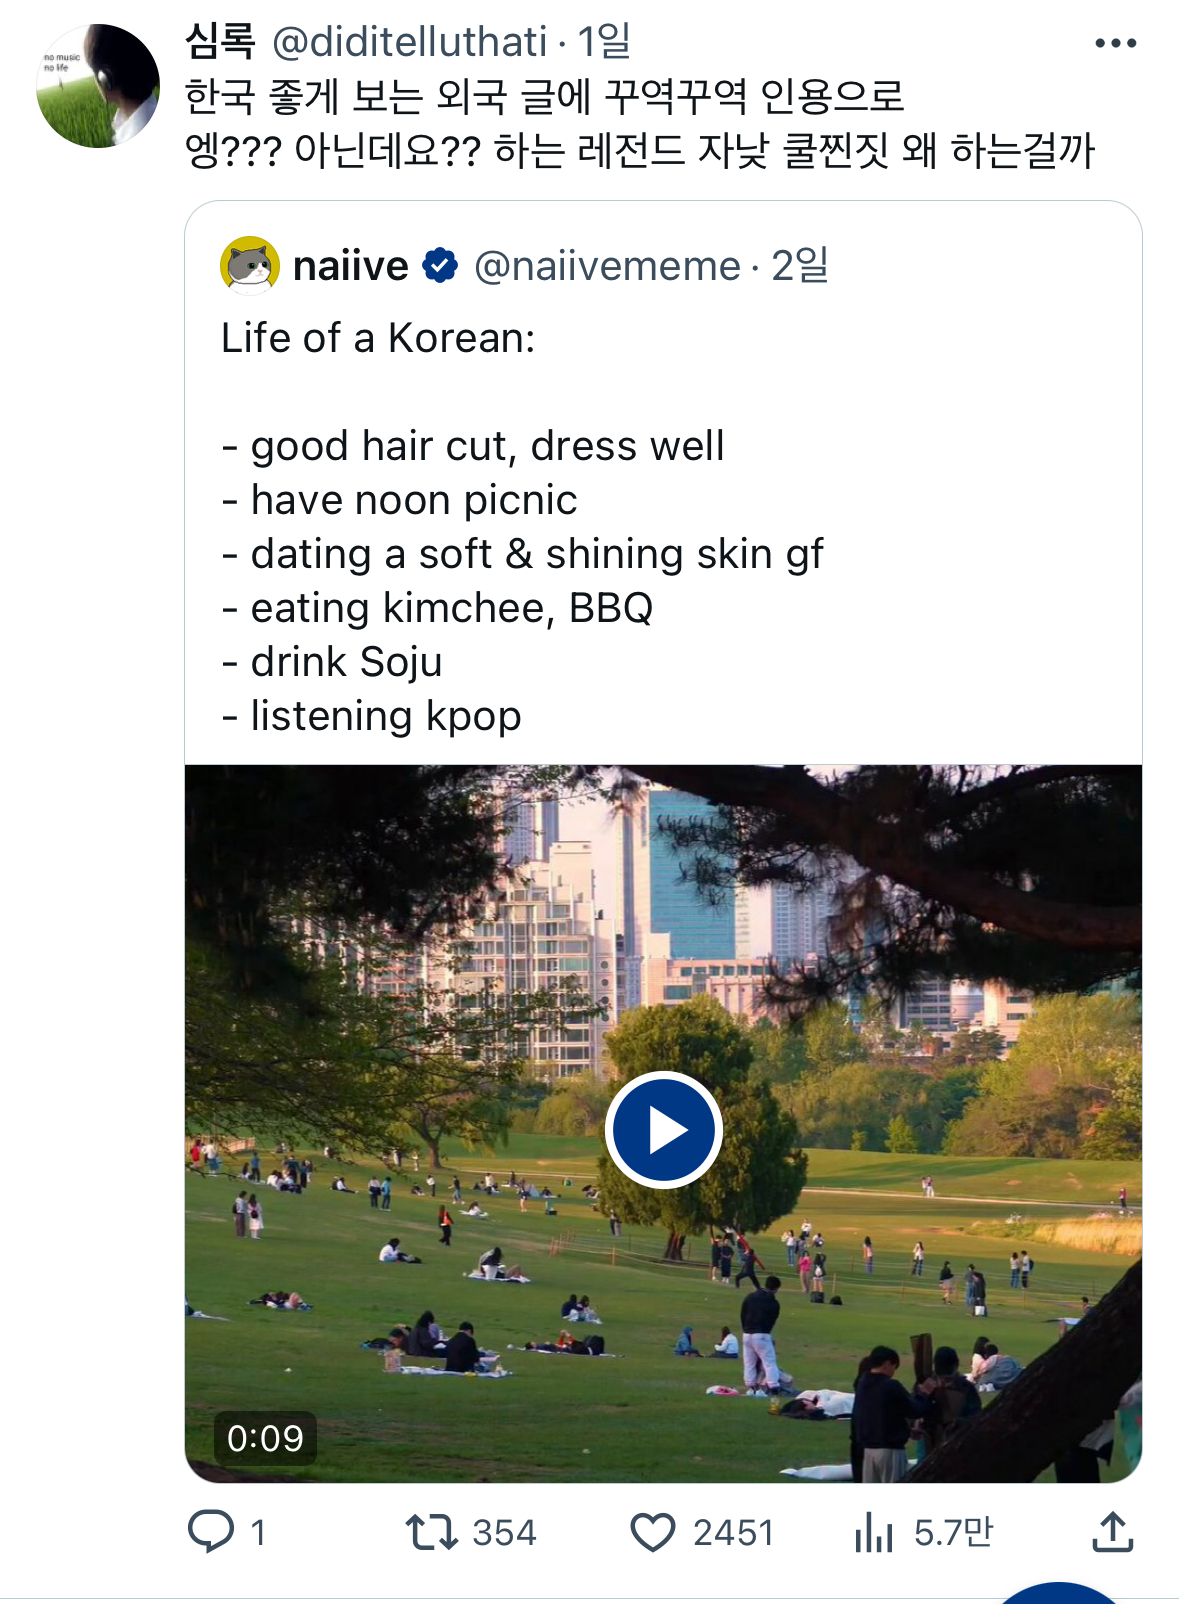Like the tweet with the heart icon
This screenshot has height=1604, width=1179.
653,1532
